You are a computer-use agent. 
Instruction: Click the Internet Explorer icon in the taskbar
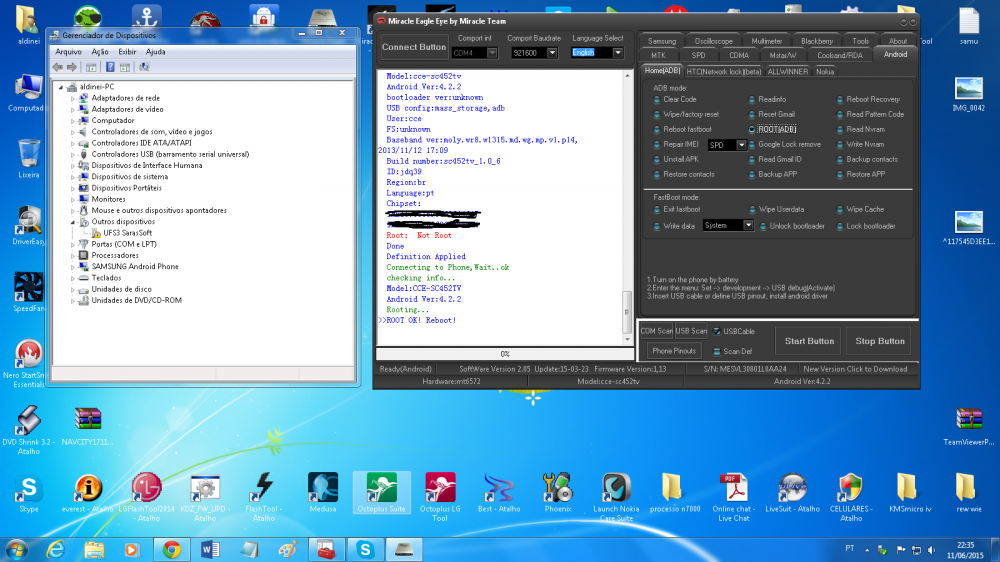coord(55,549)
